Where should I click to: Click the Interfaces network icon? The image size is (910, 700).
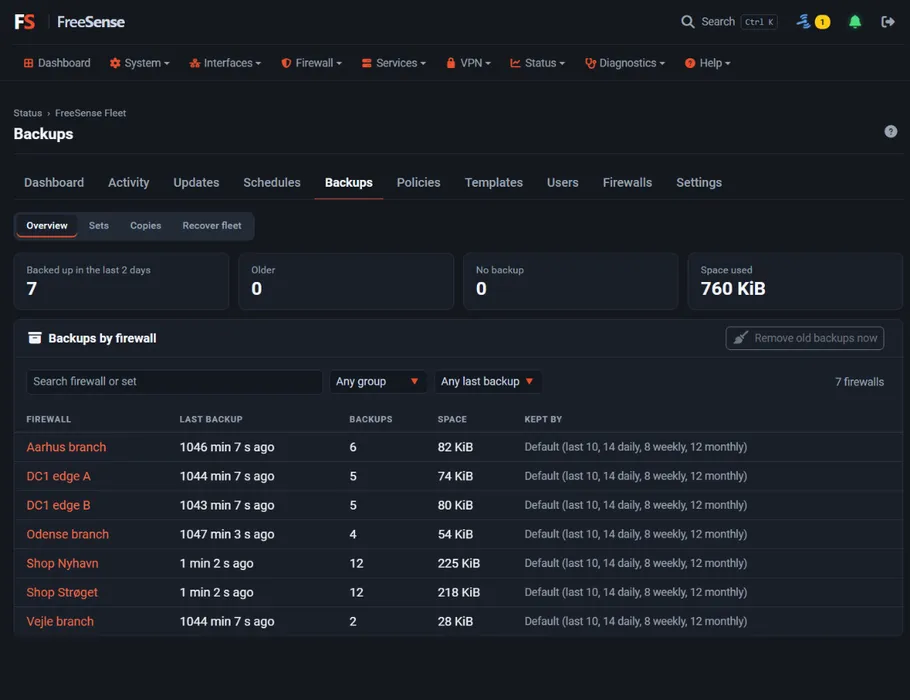pos(194,63)
